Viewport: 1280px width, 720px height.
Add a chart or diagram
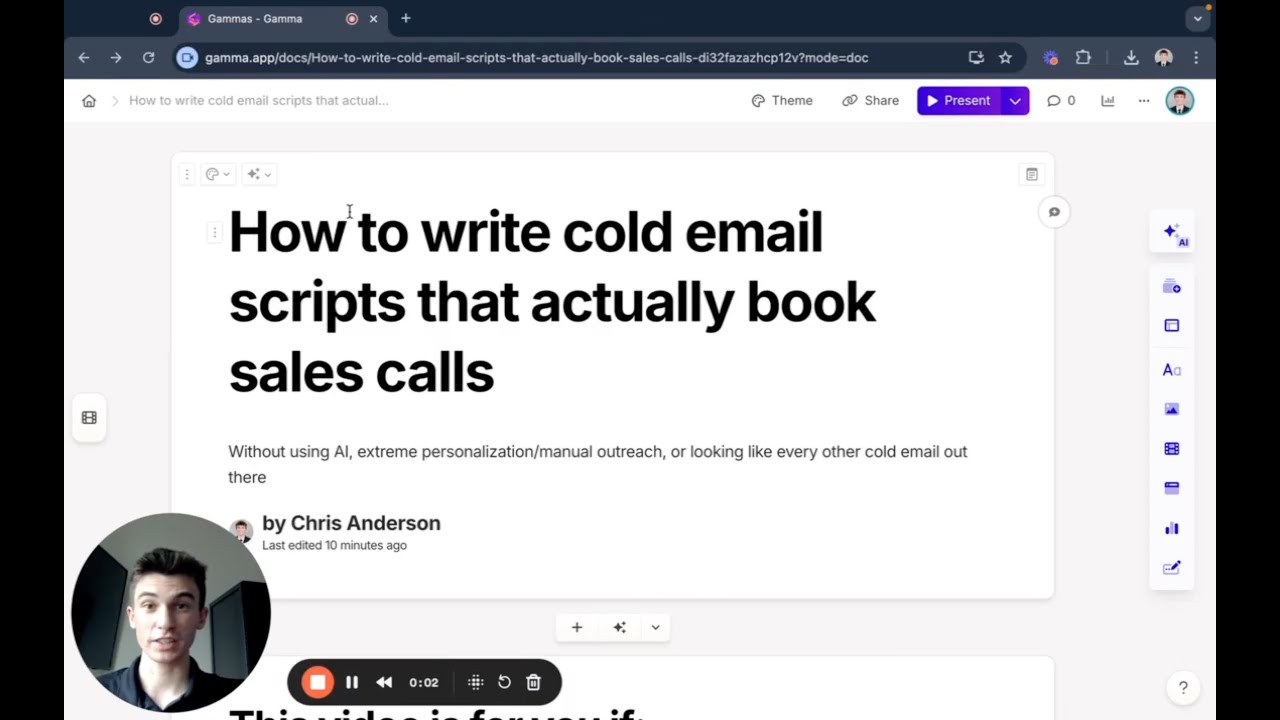[x=1171, y=528]
